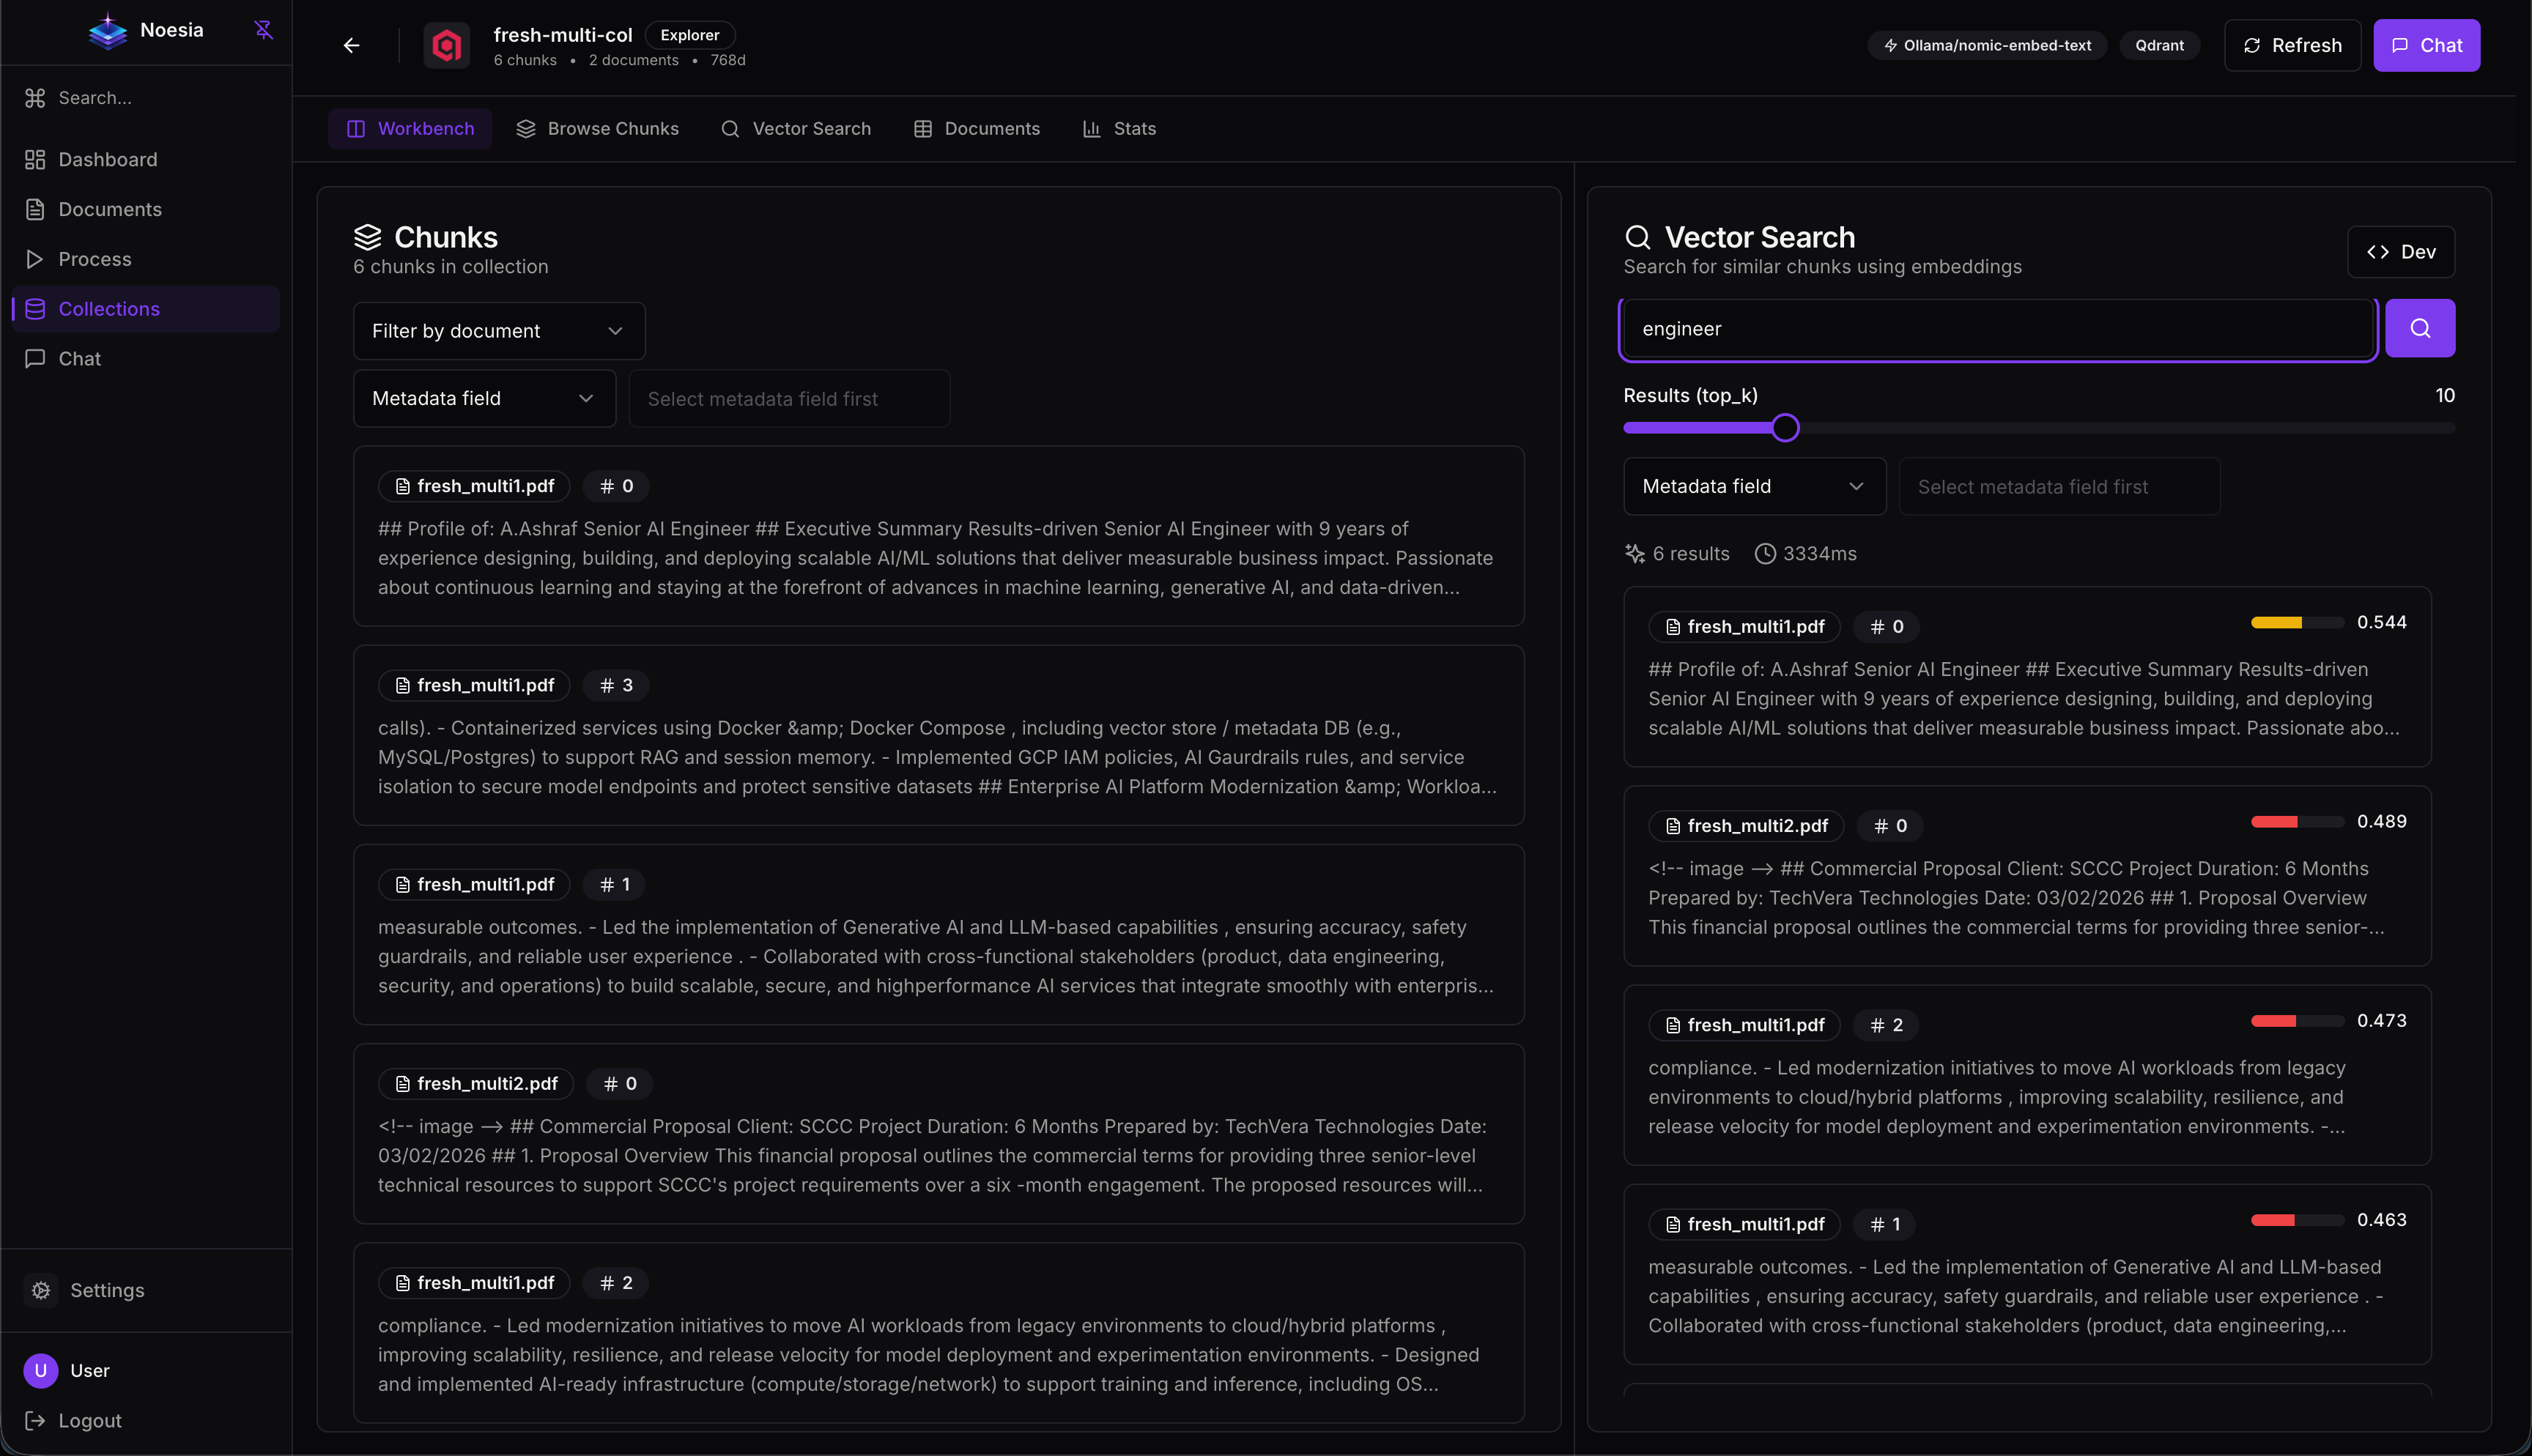Expand the Metadata field dropdown in Chunks panel

tap(484, 398)
